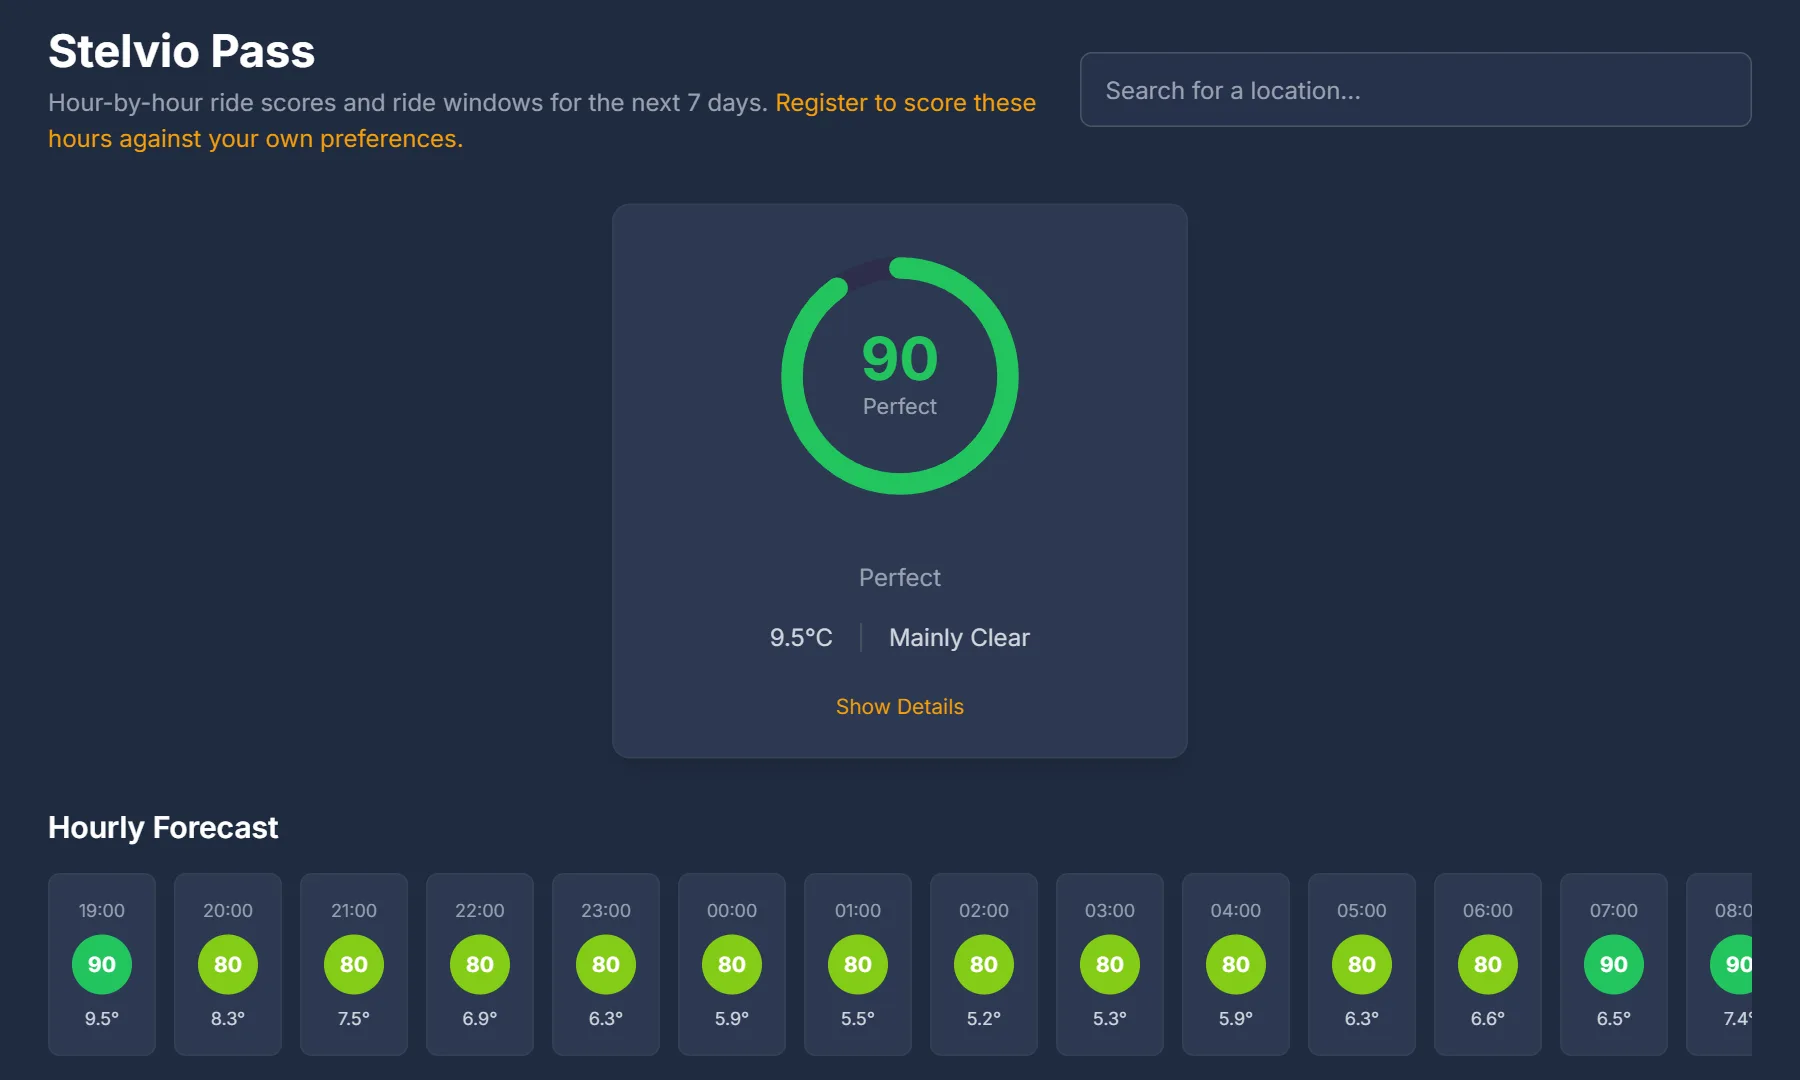The image size is (1800, 1080).
Task: Select the 20:00 score badge
Action: 228,964
